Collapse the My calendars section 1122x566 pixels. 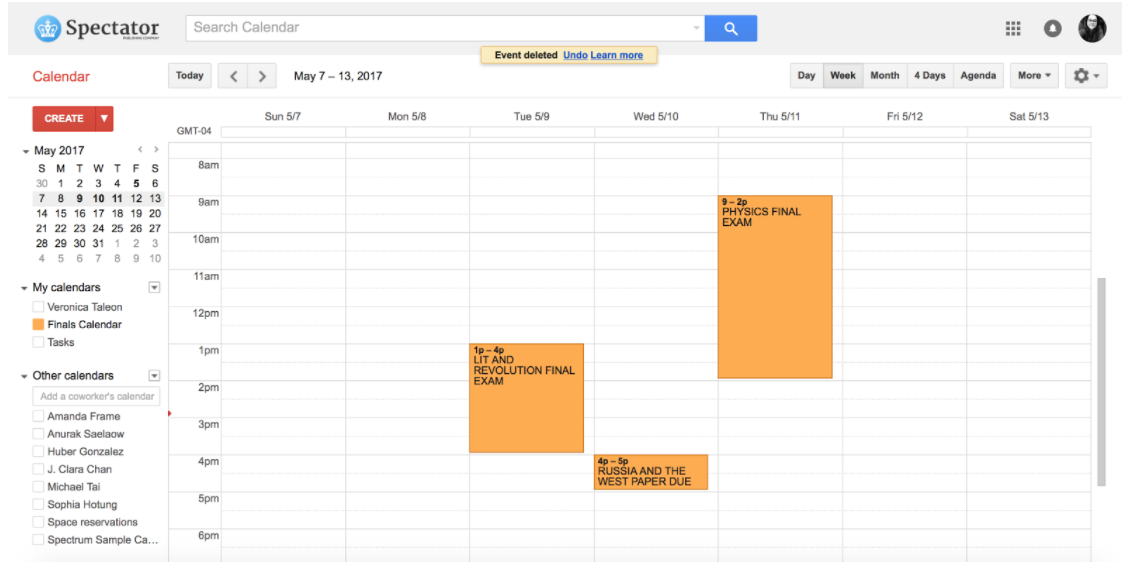click(25, 288)
